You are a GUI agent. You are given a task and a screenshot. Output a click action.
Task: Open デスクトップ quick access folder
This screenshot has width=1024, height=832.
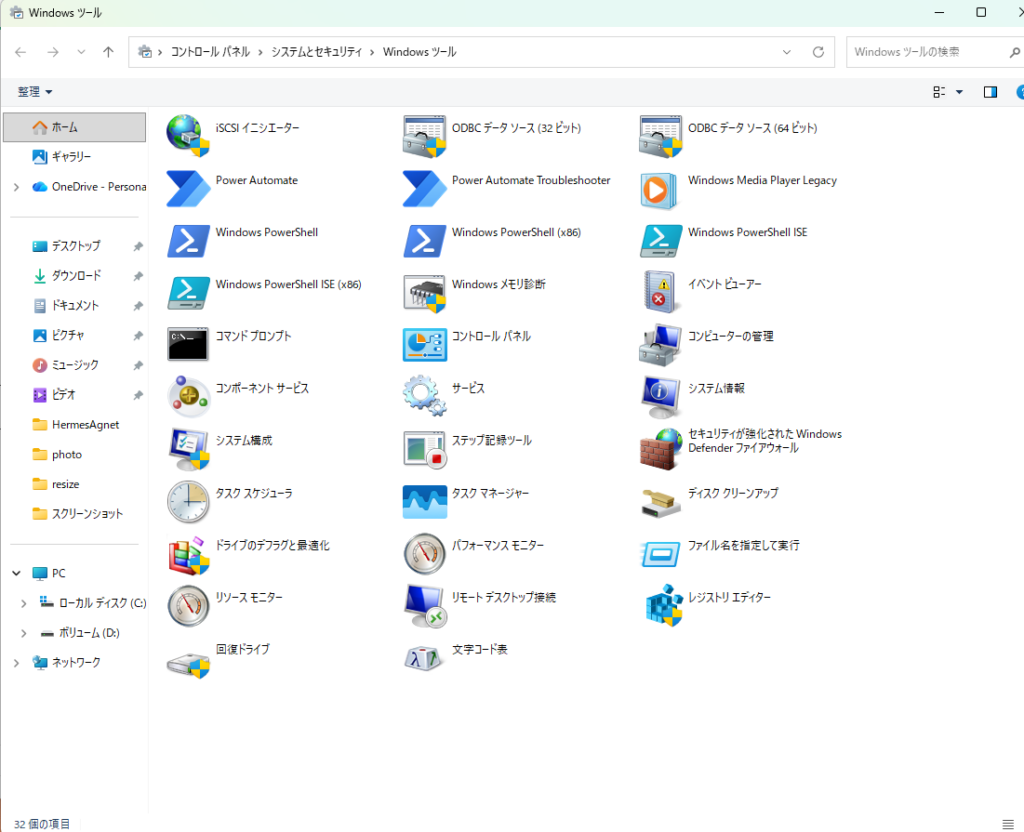click(x=74, y=246)
